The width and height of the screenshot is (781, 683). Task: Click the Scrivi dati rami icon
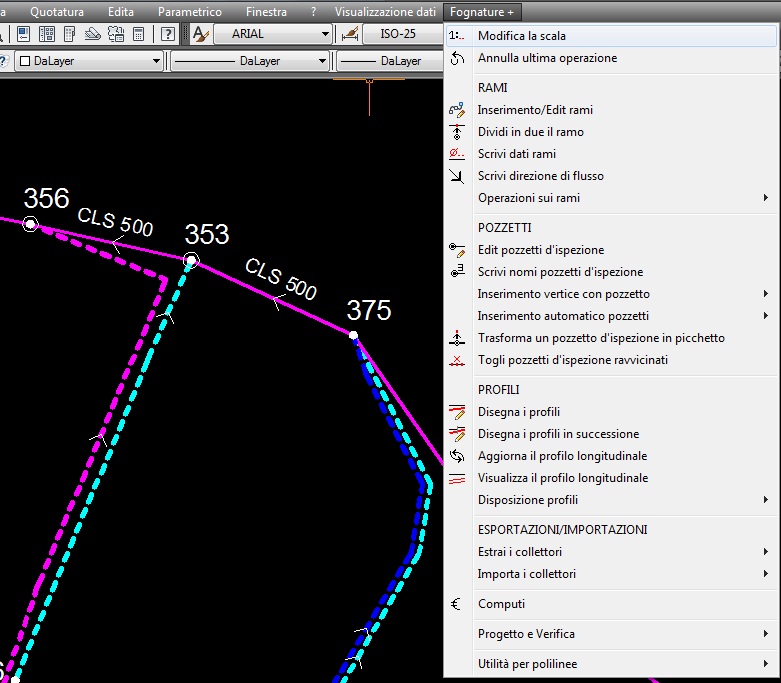tap(457, 154)
